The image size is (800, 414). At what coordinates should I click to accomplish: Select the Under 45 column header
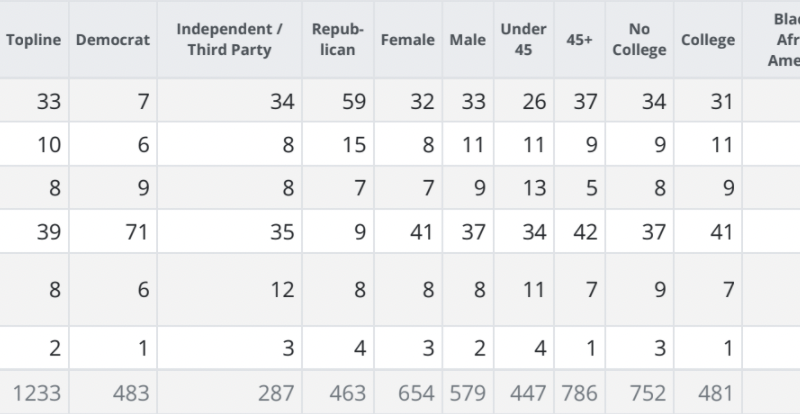pos(526,40)
